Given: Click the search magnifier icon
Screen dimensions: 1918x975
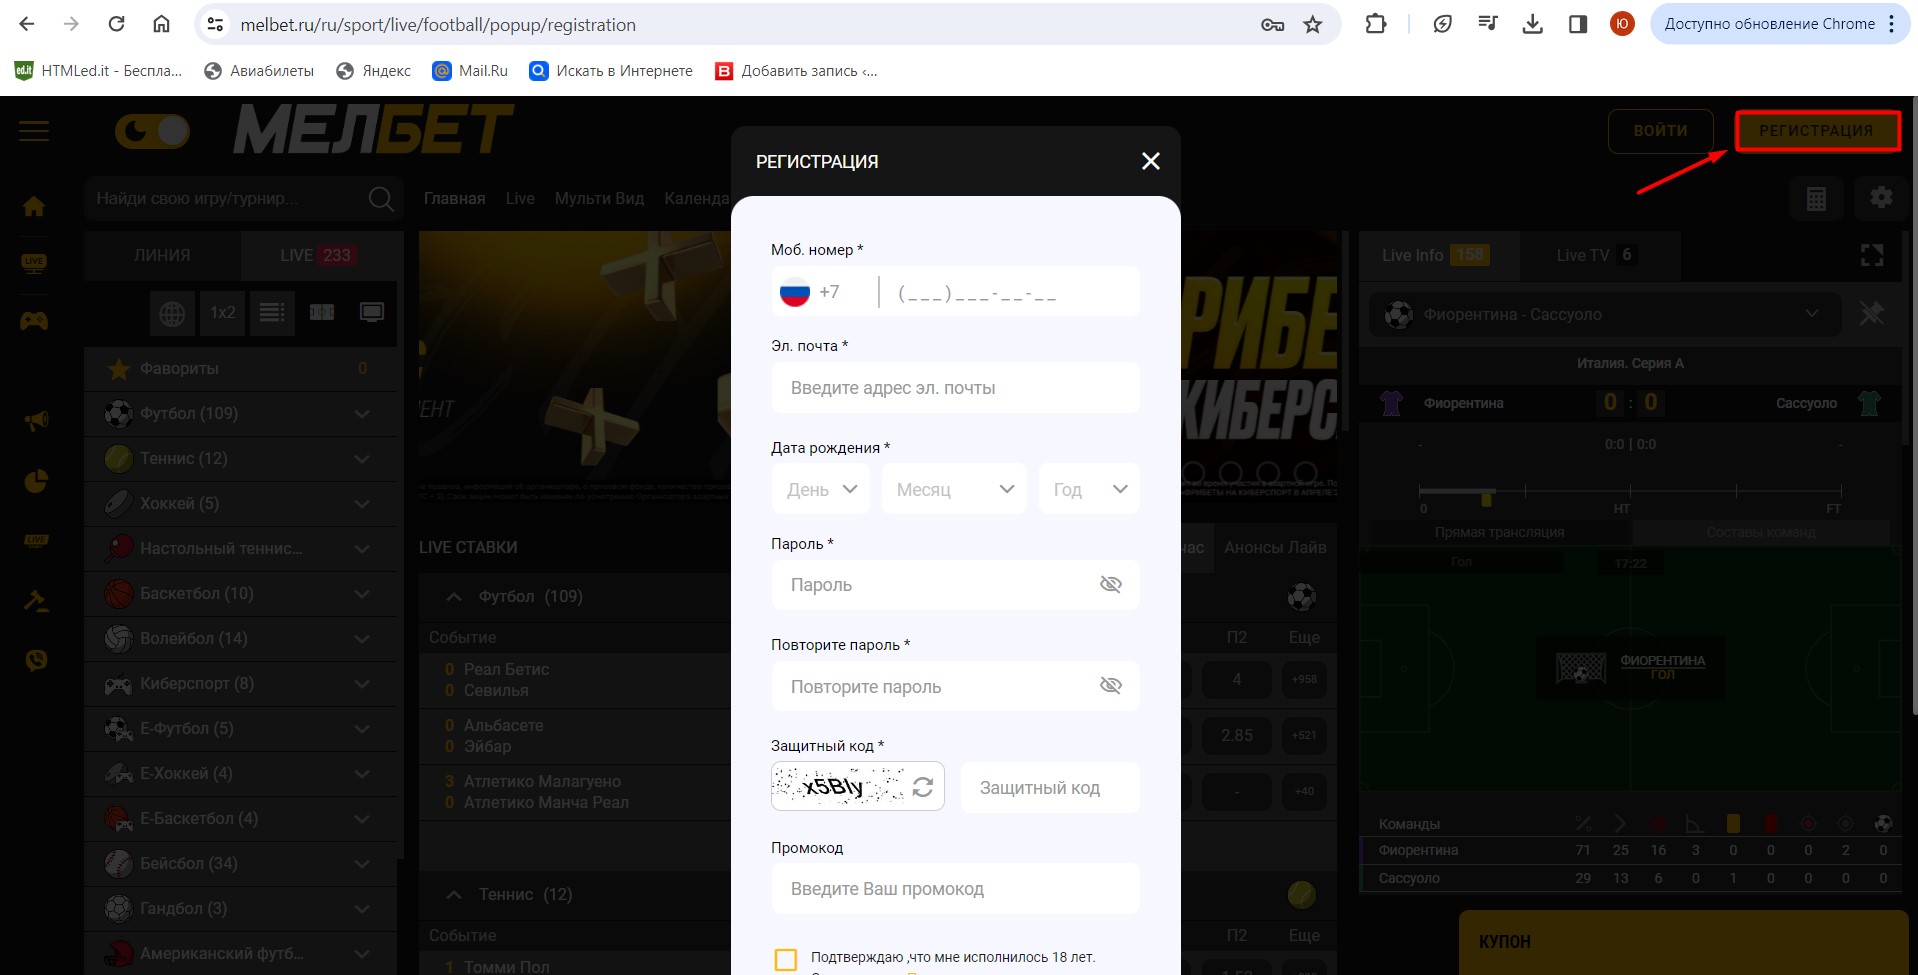Looking at the screenshot, I should 380,199.
